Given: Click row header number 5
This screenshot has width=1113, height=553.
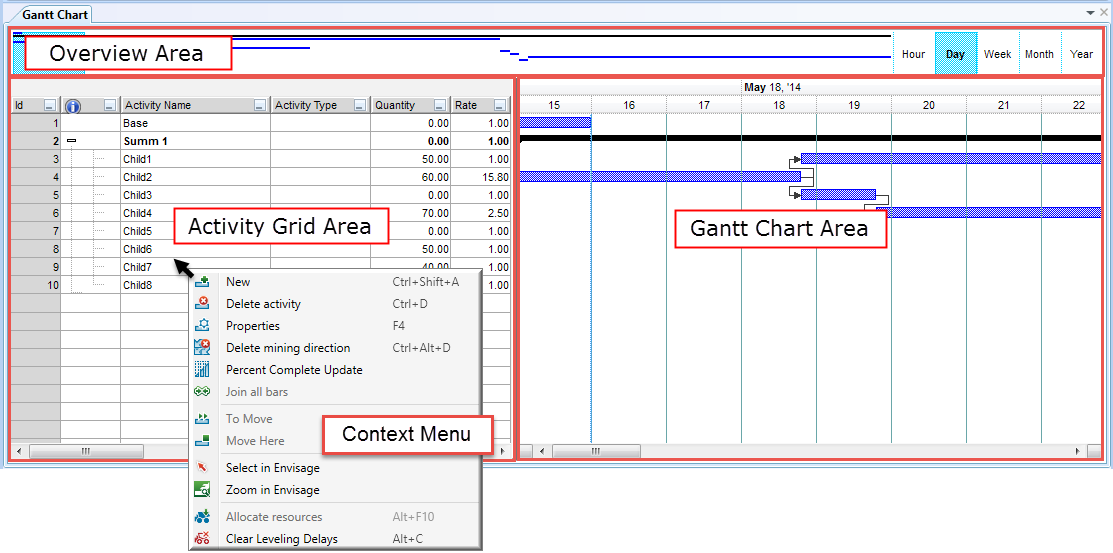Looking at the screenshot, I should 35,195.
